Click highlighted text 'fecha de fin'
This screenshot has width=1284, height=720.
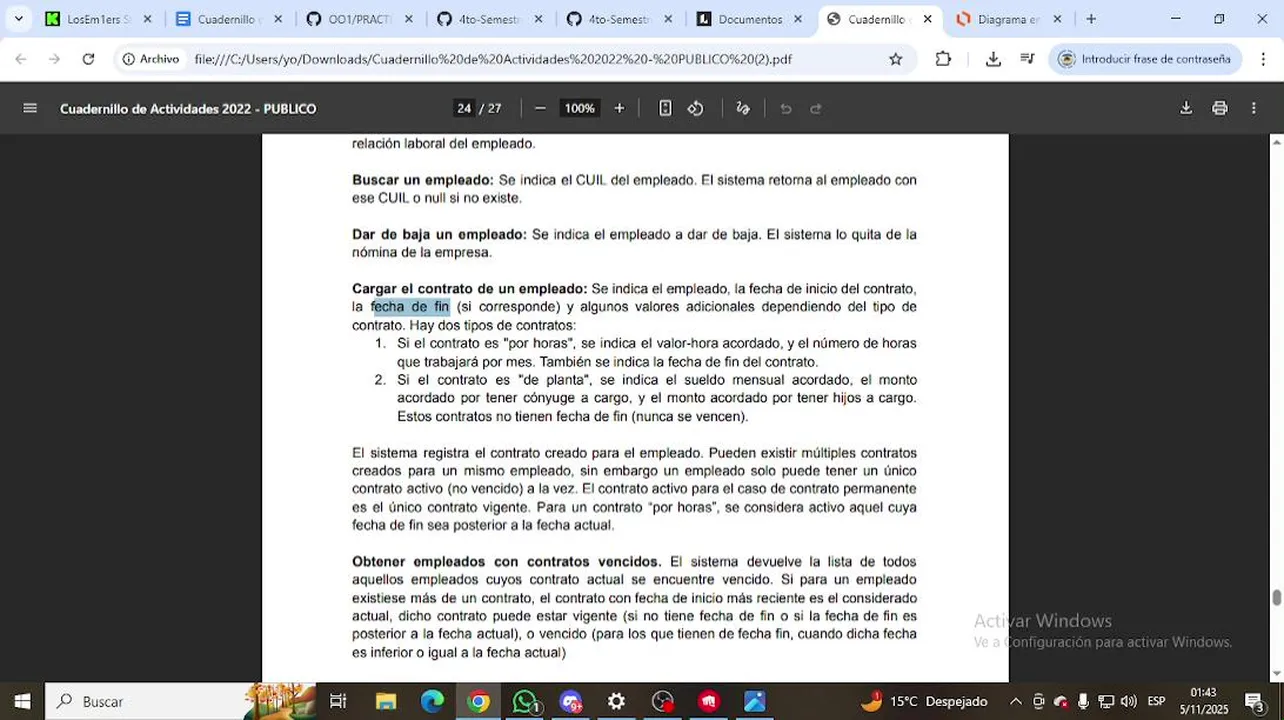pos(411,307)
